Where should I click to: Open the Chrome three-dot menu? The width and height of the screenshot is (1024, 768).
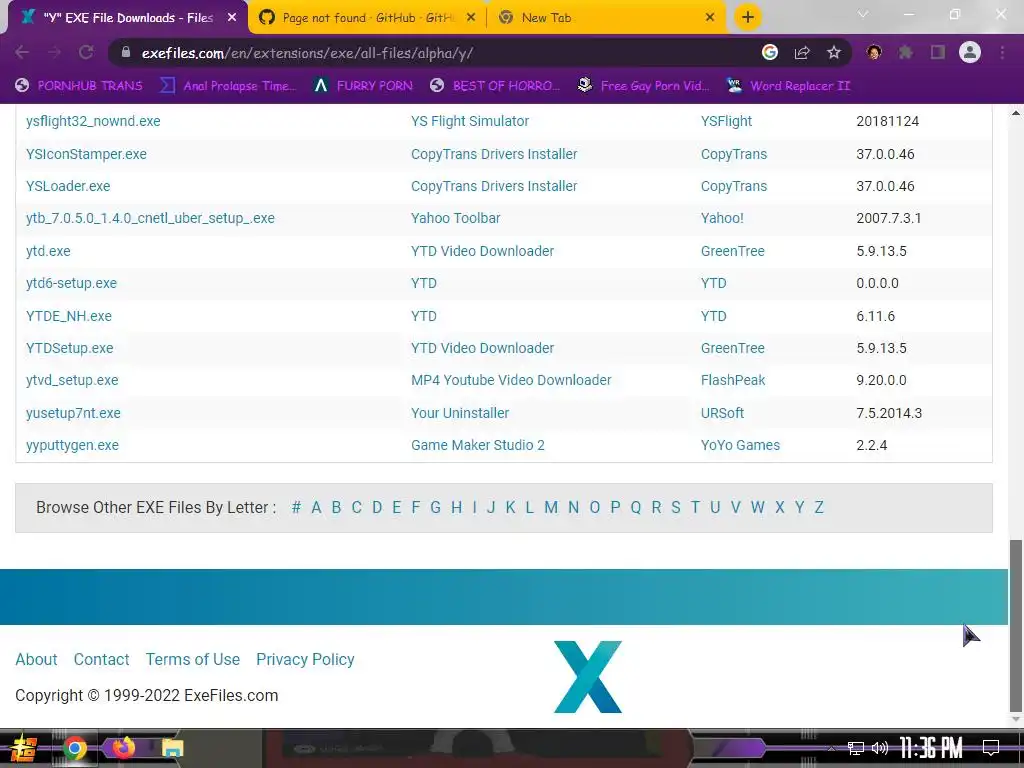1002,53
